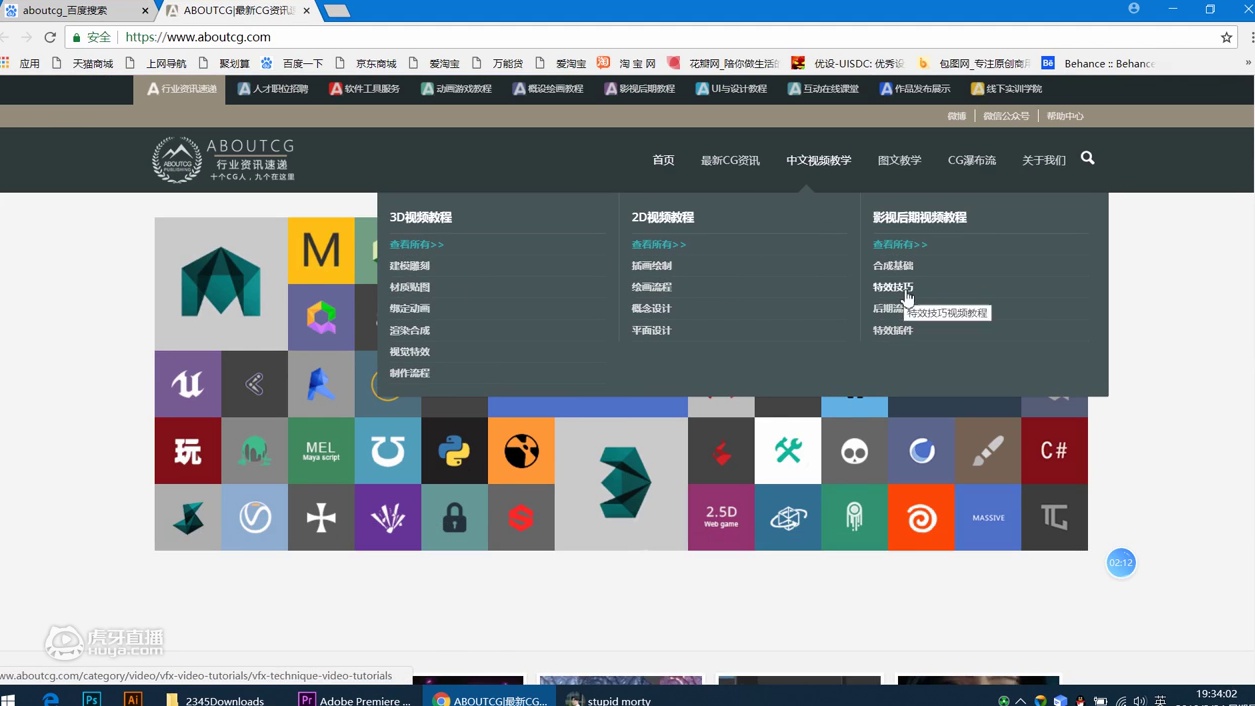Open Adobe Premiere from the taskbar
The image size is (1255, 706).
[357, 700]
